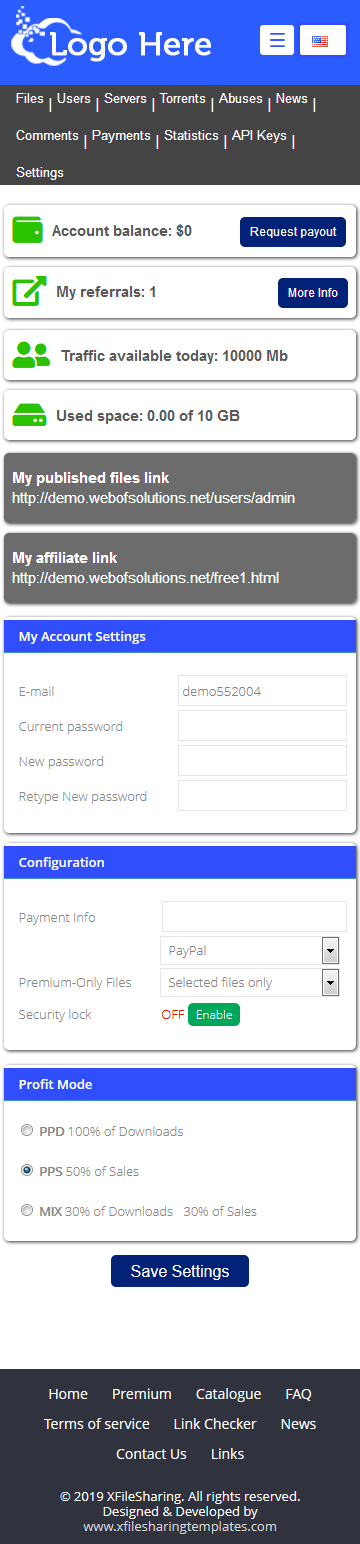
Task: Open the API Keys menu item
Action: click(x=259, y=136)
